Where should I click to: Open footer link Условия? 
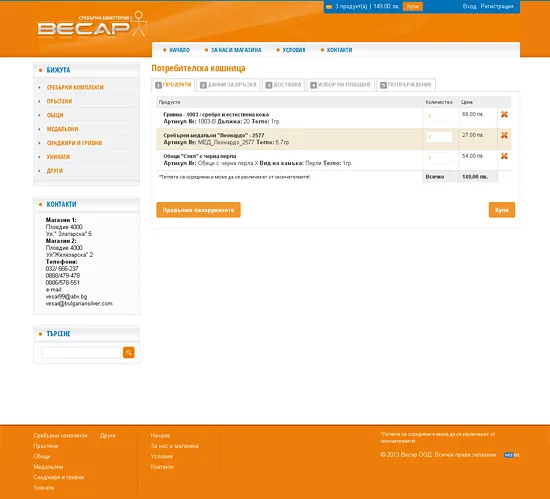point(161,457)
